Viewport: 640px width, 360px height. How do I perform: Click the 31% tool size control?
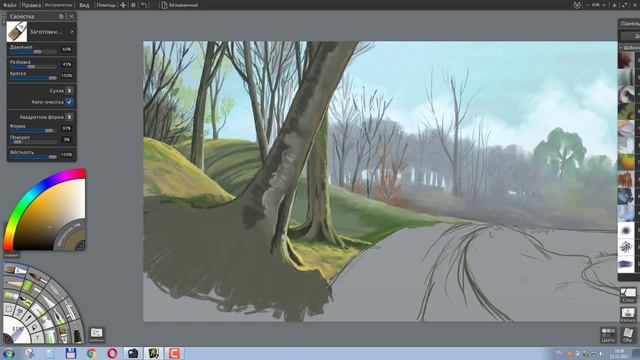tap(17, 329)
